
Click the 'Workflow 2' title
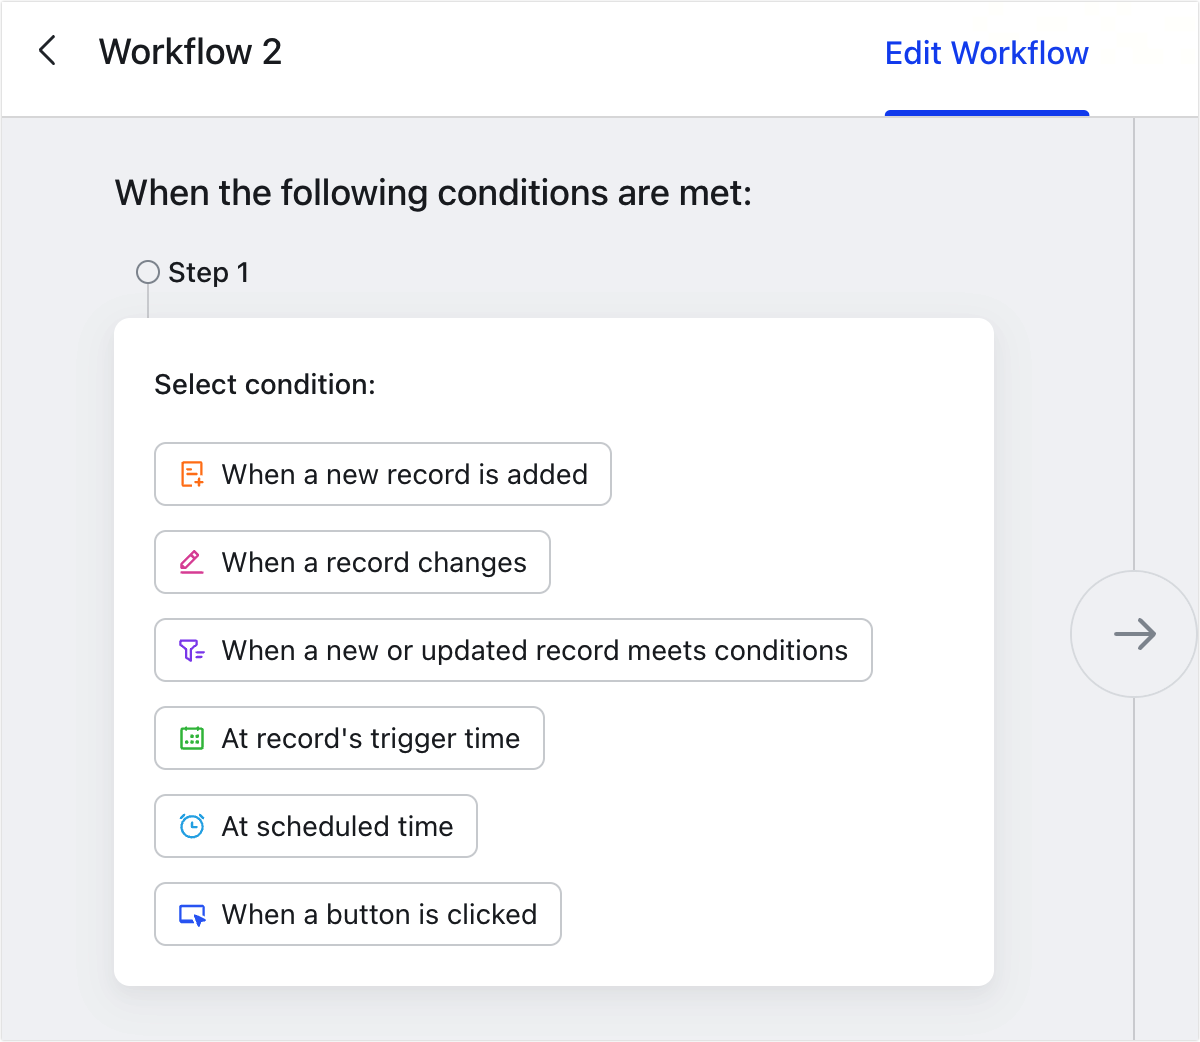point(190,51)
